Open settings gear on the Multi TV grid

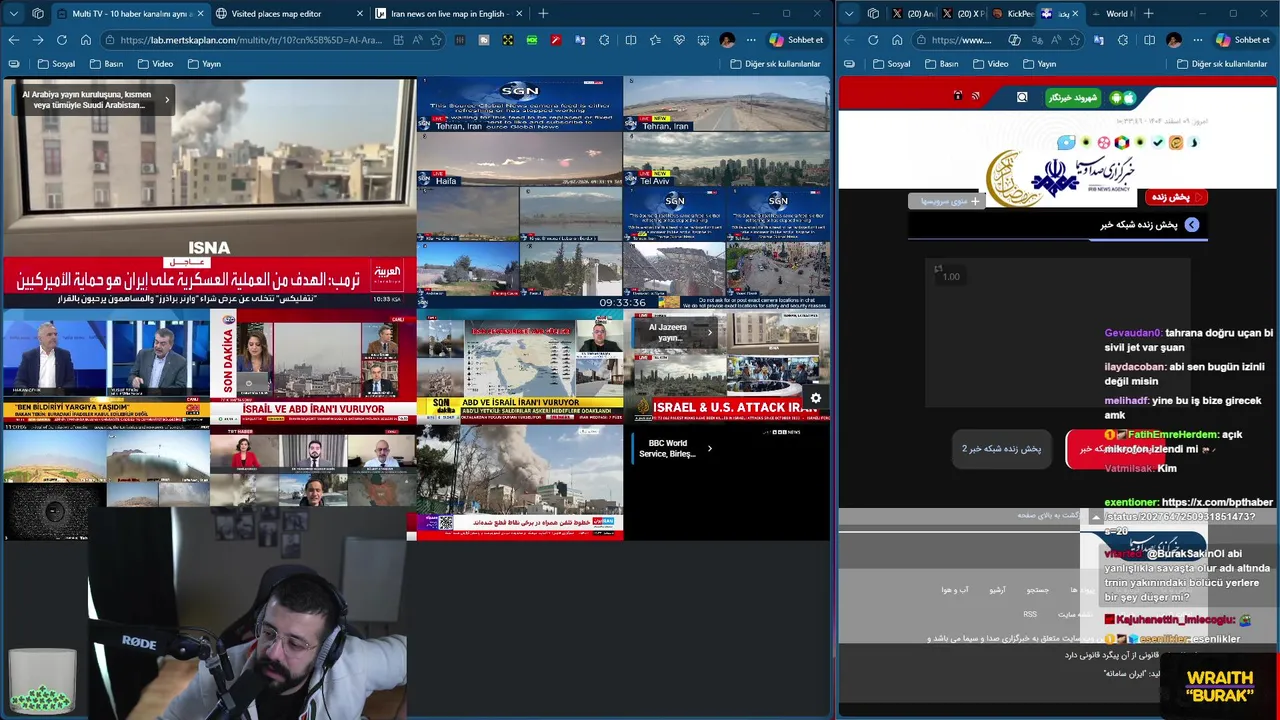[x=816, y=398]
